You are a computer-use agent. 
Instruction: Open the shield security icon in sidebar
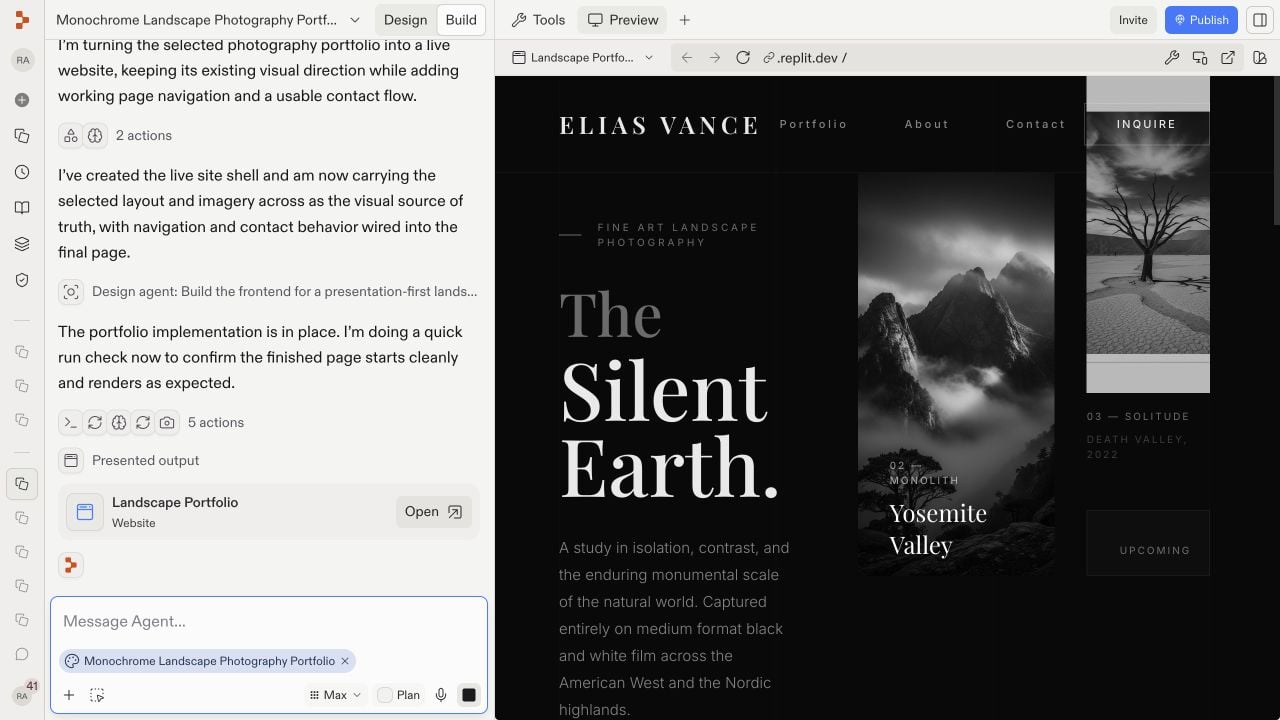(x=22, y=280)
